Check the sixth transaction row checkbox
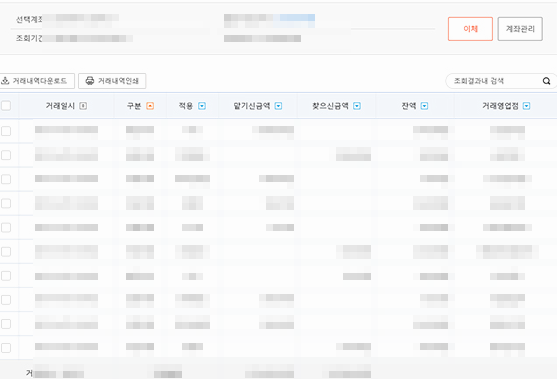557x379 pixels. (x=6, y=251)
